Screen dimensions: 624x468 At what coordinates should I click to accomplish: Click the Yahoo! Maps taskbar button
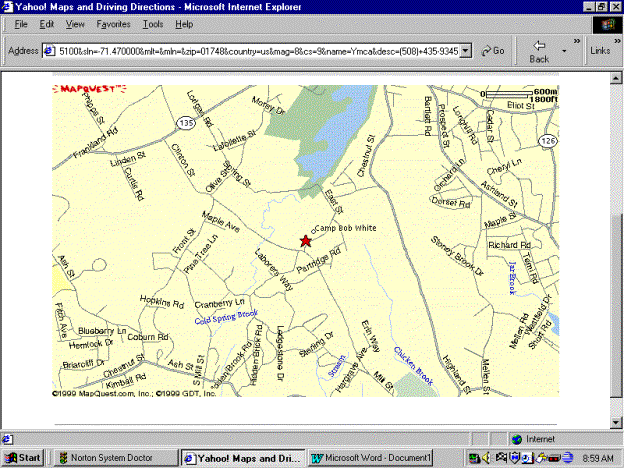coord(243,458)
